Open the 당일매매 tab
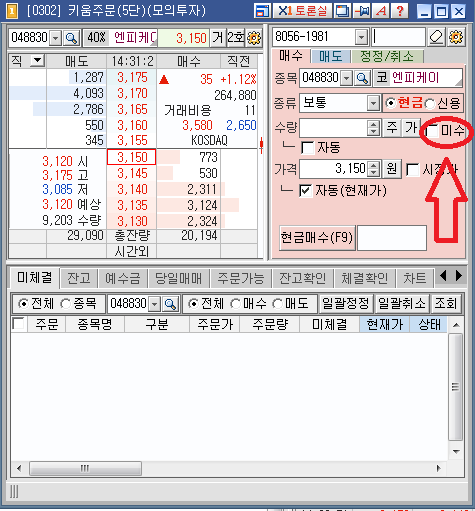The height and width of the screenshot is (511, 475). (x=179, y=278)
